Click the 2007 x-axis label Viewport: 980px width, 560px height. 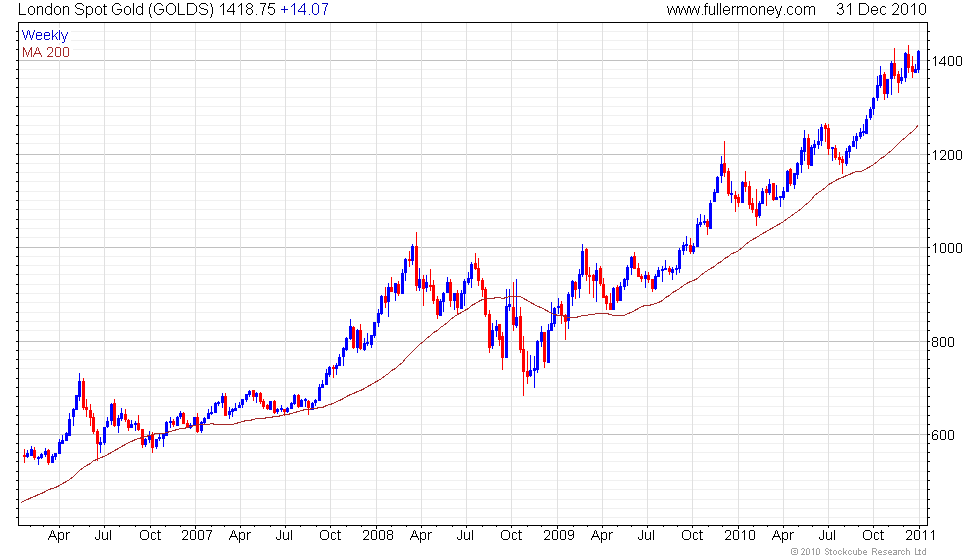point(197,536)
